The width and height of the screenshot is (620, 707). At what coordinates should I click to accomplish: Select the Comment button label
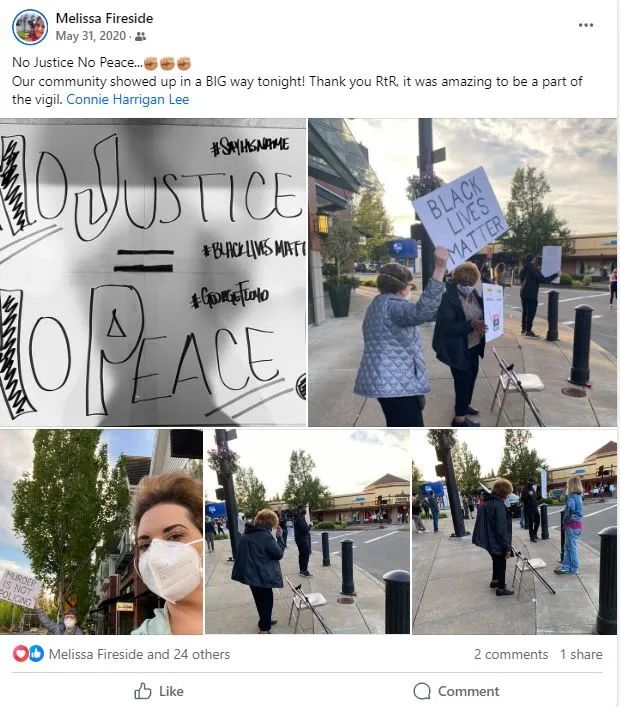pos(468,691)
